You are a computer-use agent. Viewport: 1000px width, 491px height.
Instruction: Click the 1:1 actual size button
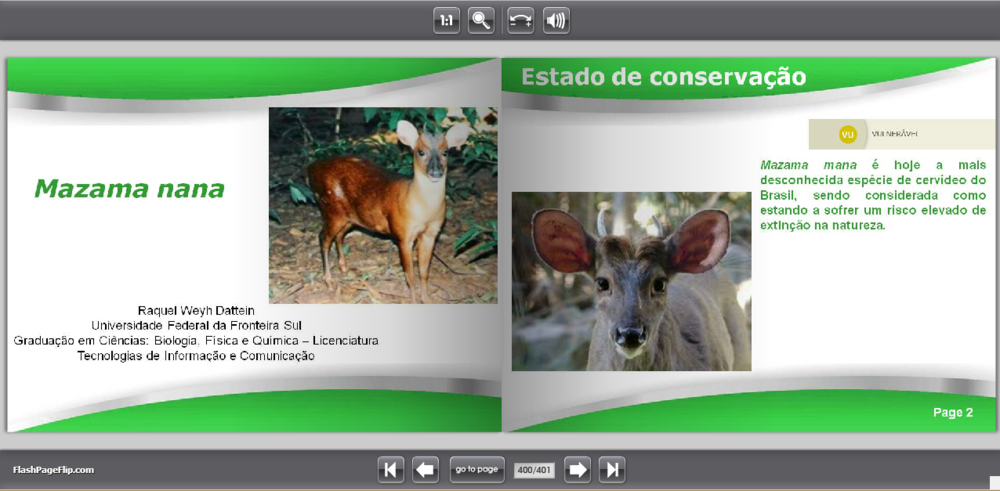pos(446,20)
